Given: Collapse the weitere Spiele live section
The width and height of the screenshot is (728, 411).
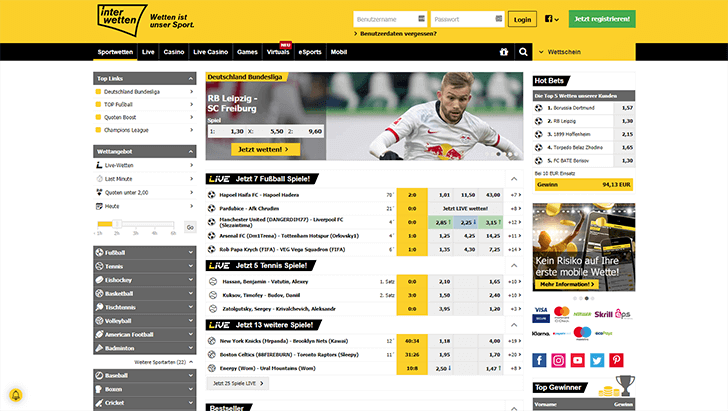Looking at the screenshot, I should click(514, 325).
